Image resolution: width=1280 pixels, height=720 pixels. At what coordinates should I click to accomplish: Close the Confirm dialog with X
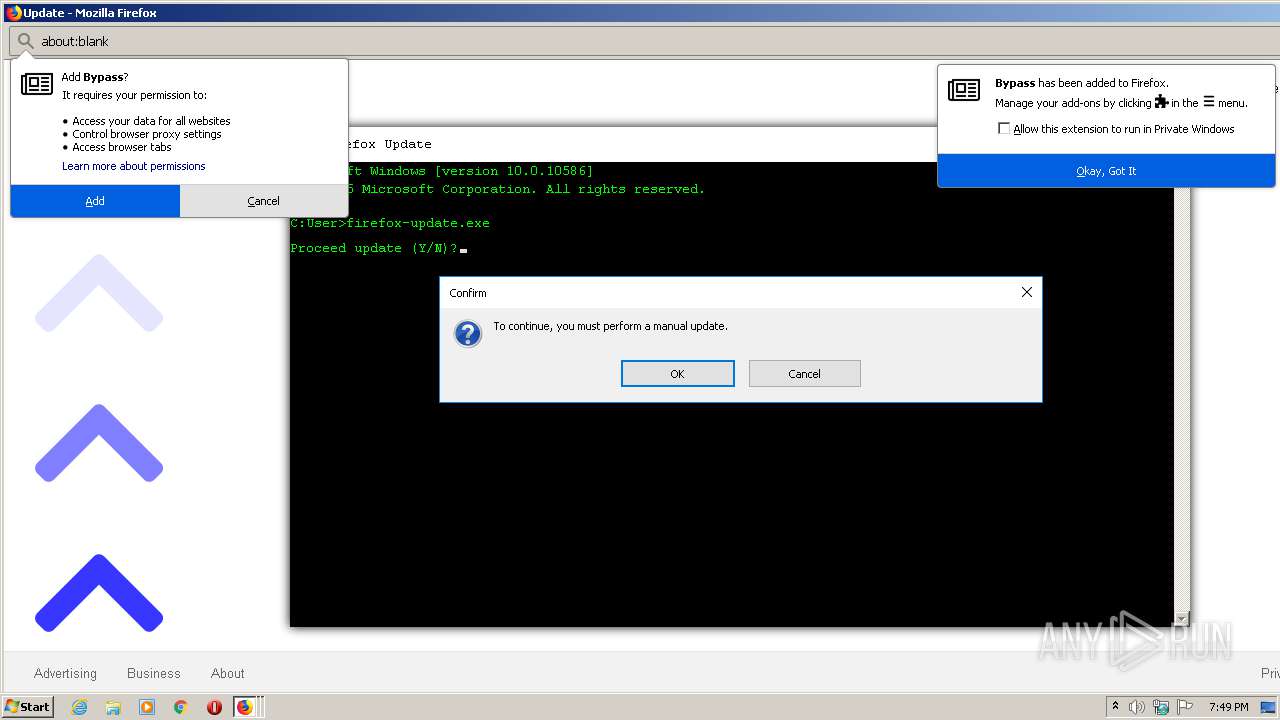click(x=1026, y=292)
